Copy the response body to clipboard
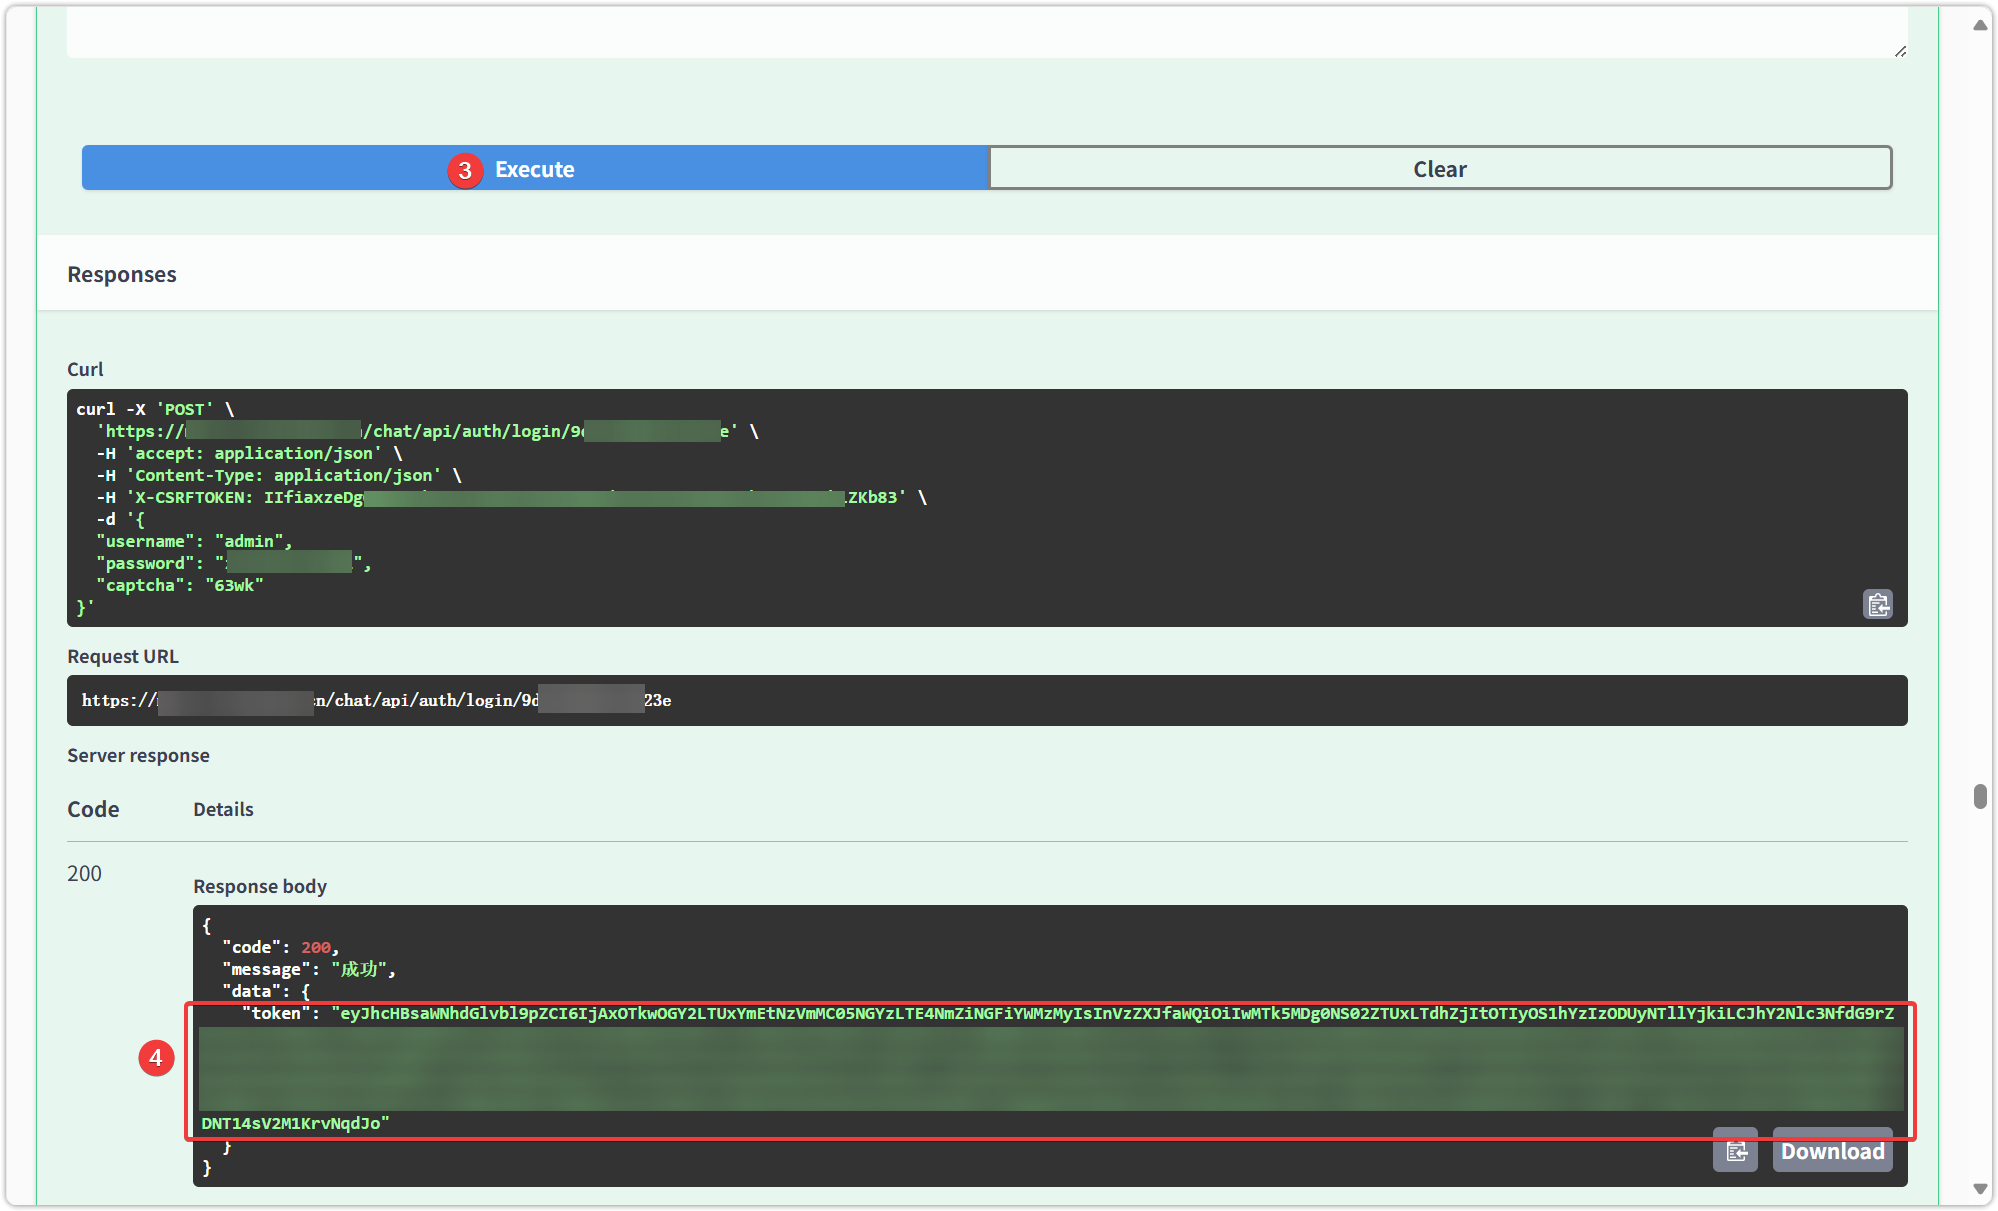This screenshot has width=1998, height=1211. coord(1735,1151)
